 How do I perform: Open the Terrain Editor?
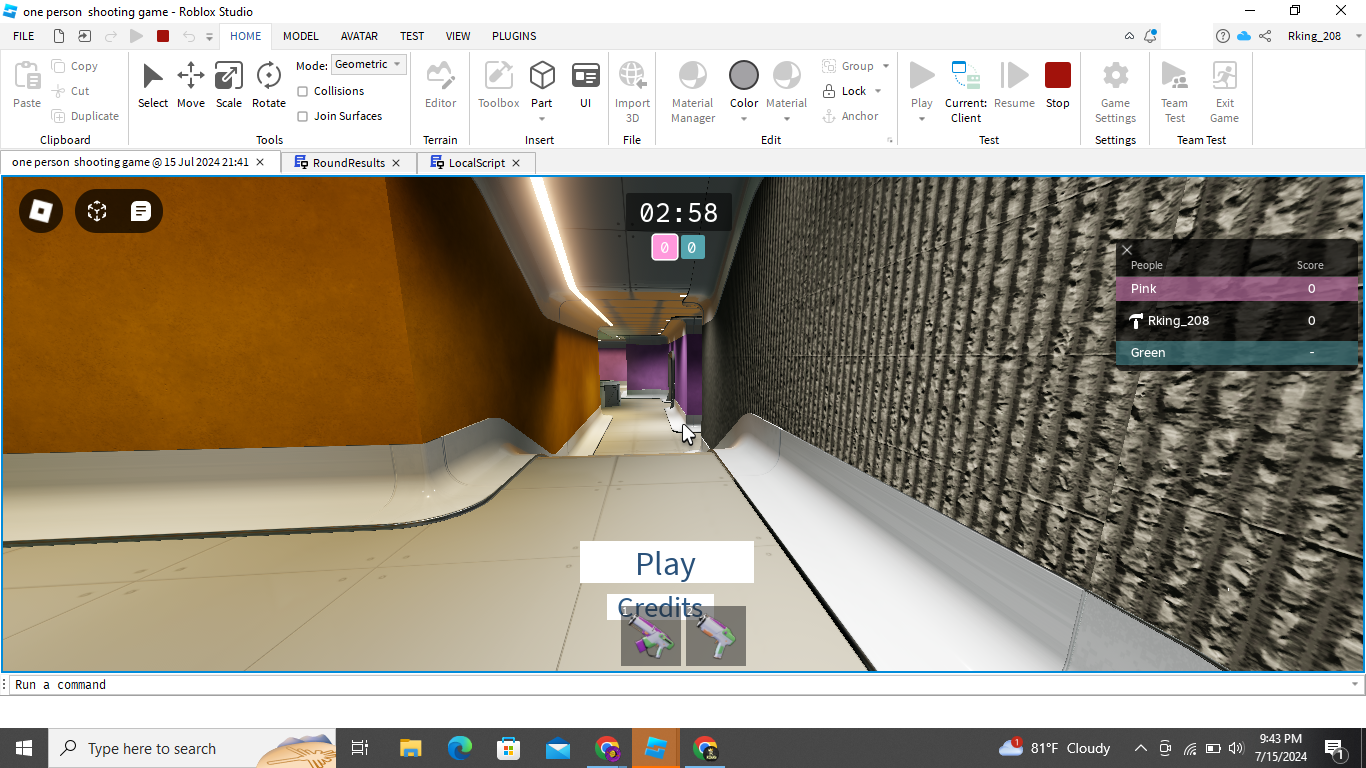point(440,85)
